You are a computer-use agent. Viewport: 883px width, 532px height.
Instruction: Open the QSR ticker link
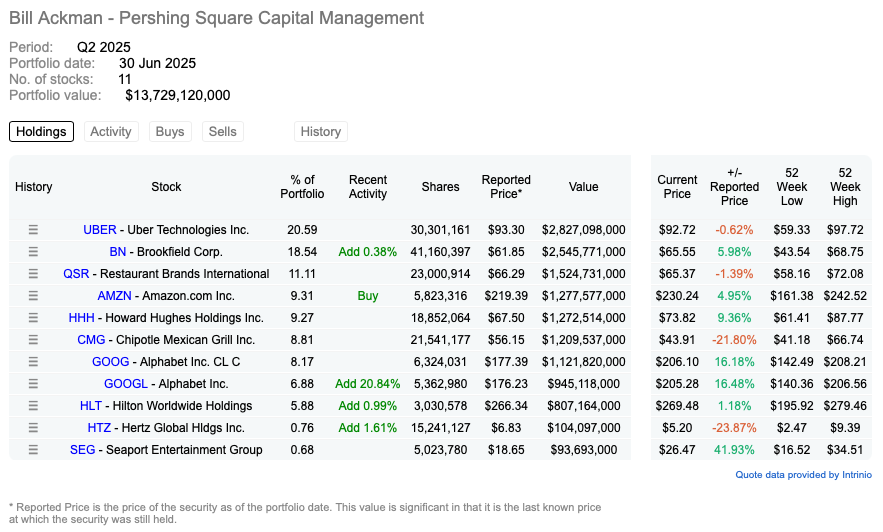(x=76, y=274)
